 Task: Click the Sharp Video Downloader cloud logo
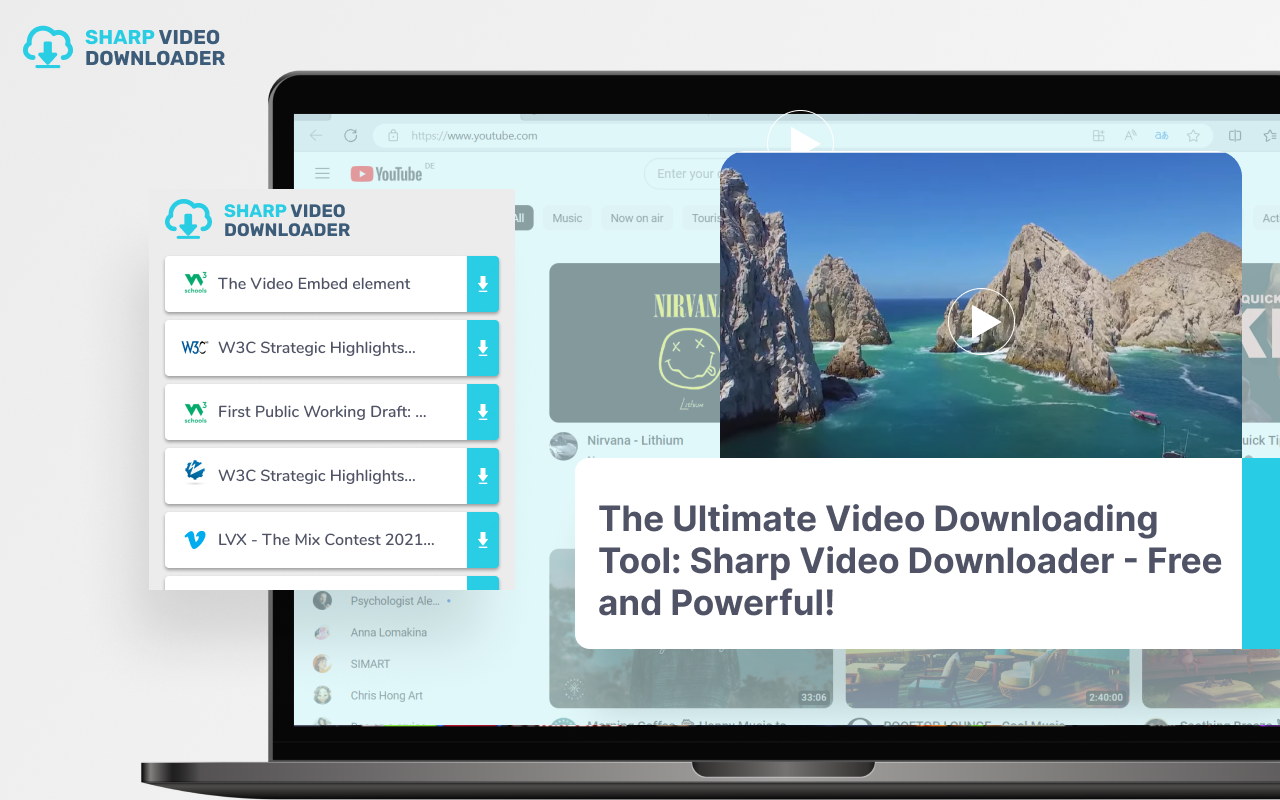click(47, 46)
